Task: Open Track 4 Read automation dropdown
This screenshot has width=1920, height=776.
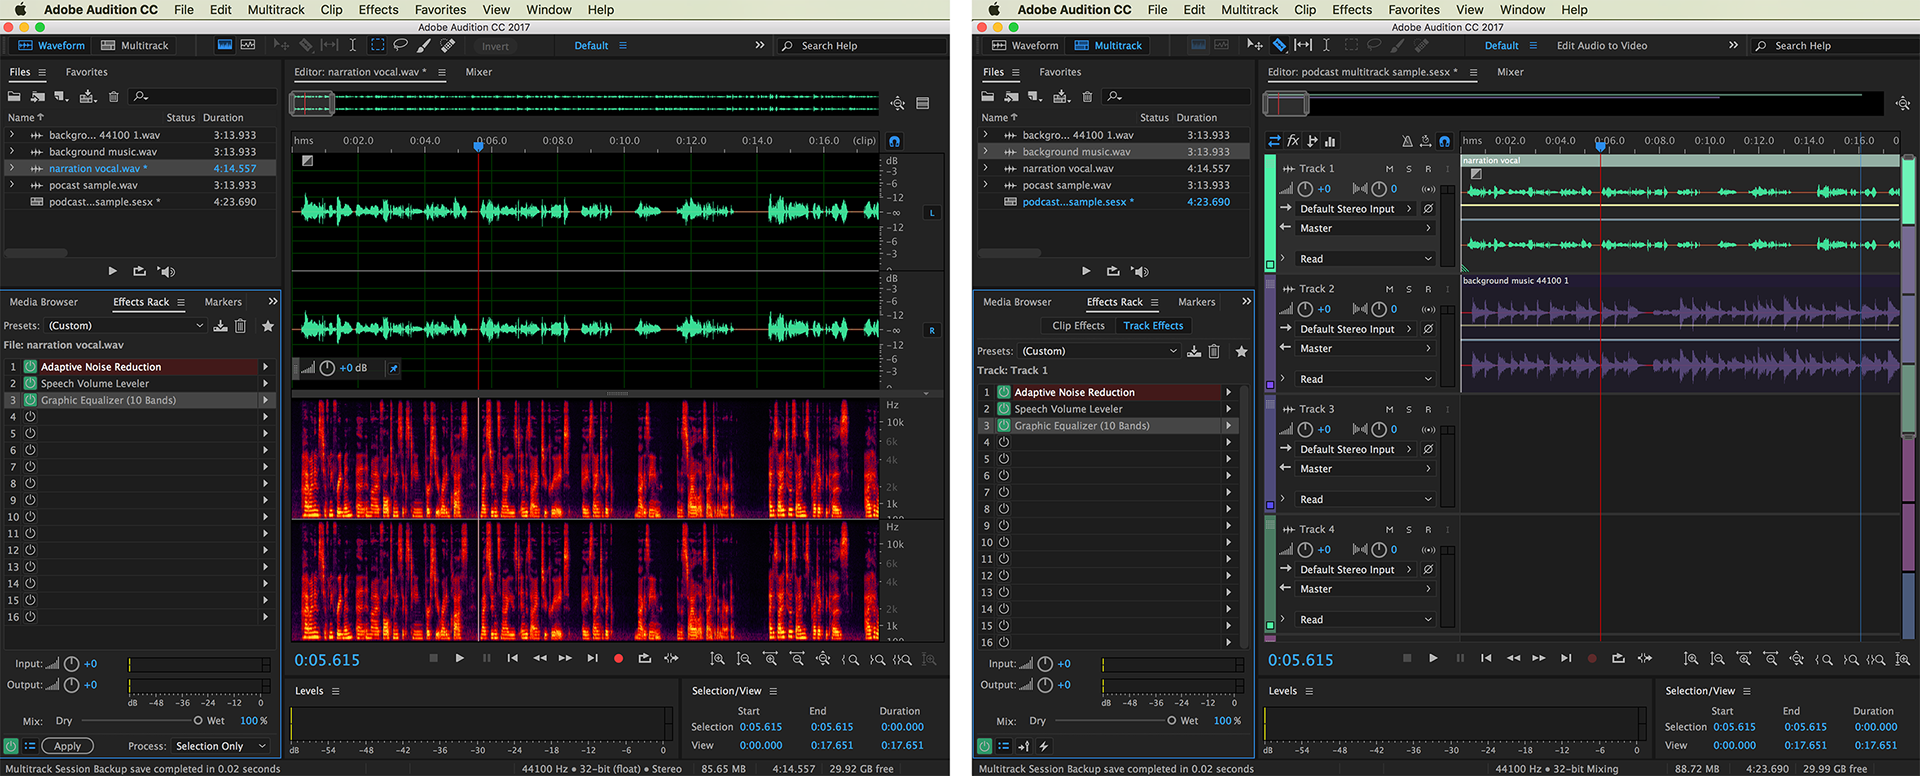Action: pyautogui.click(x=1365, y=619)
